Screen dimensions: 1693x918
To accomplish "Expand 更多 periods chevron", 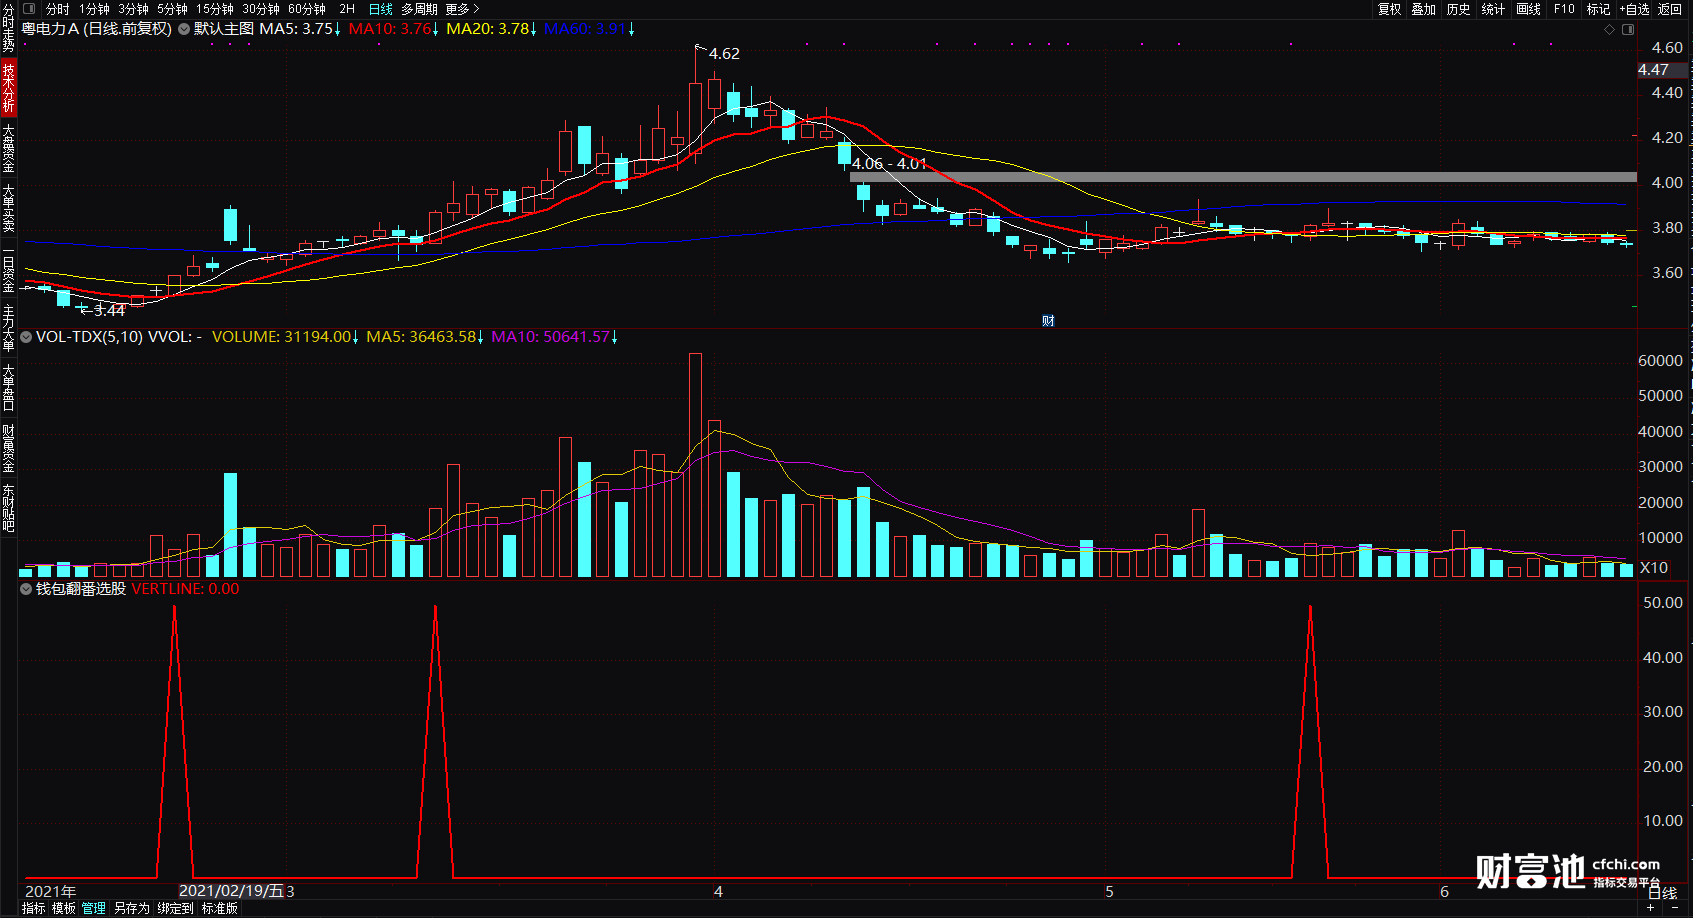I will [x=476, y=9].
